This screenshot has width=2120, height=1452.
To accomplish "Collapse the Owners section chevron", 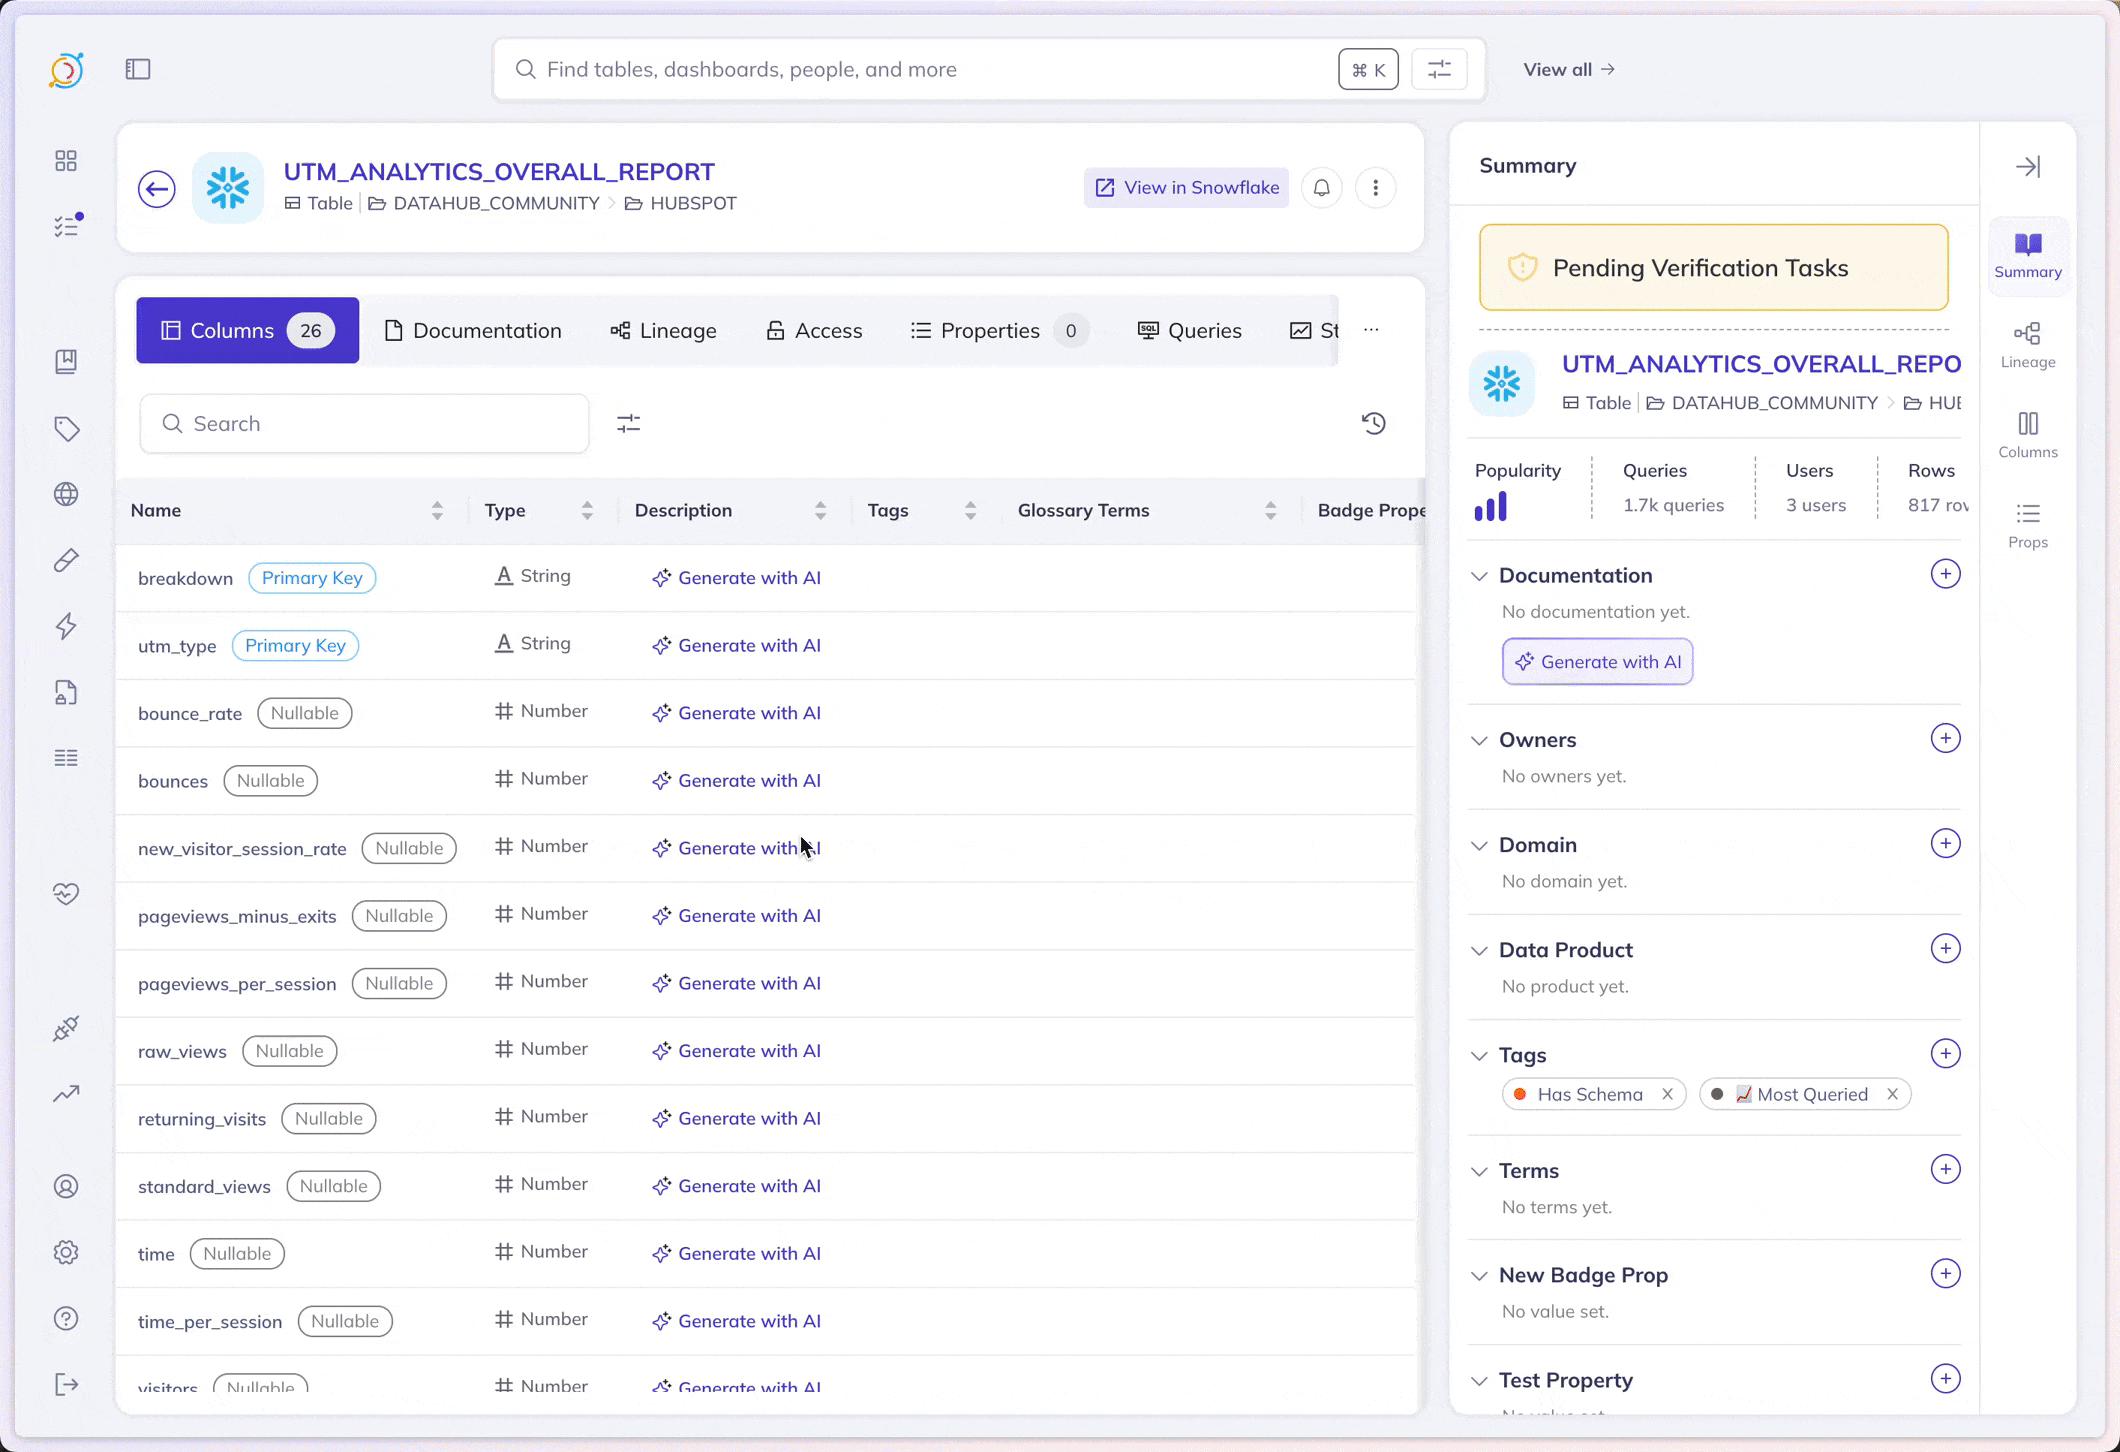I will tap(1479, 741).
